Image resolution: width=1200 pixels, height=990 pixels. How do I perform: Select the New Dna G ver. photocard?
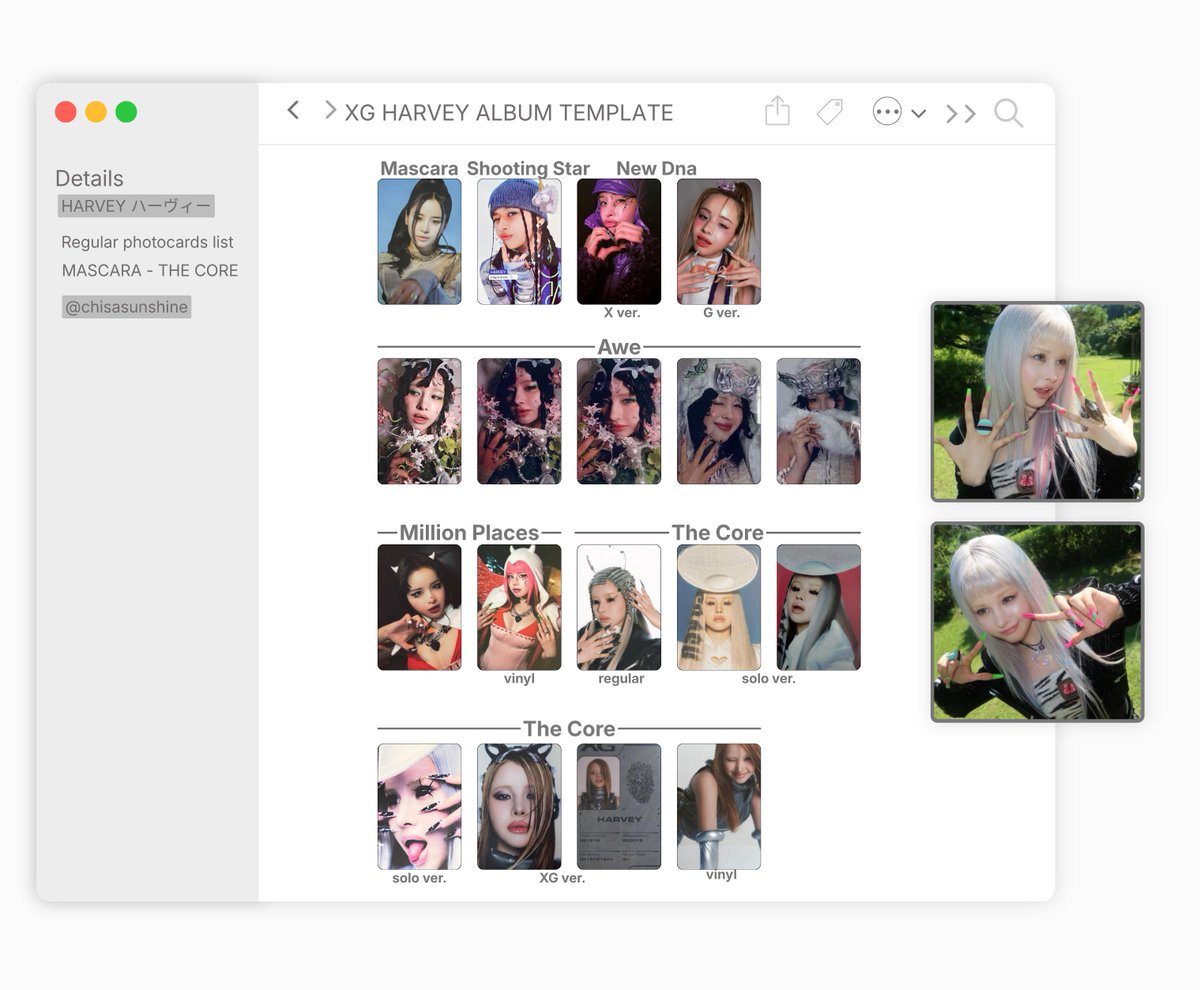pyautogui.click(x=719, y=241)
